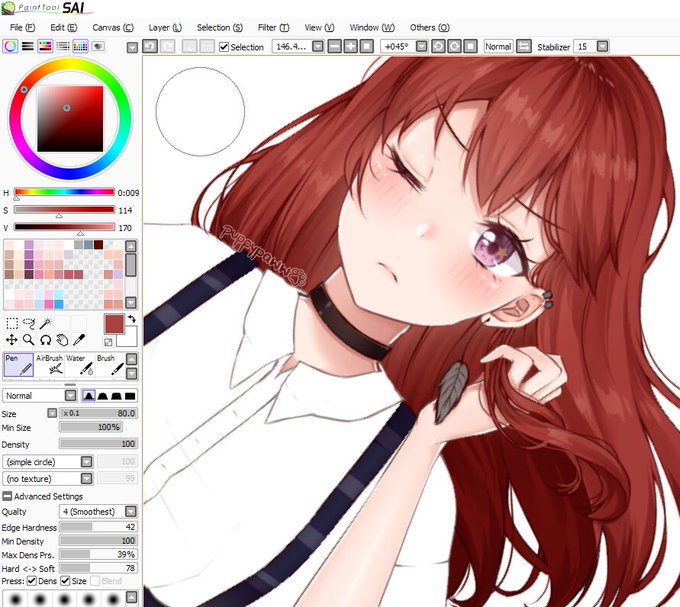Open the Stabilizer value dropdown

(x=602, y=46)
